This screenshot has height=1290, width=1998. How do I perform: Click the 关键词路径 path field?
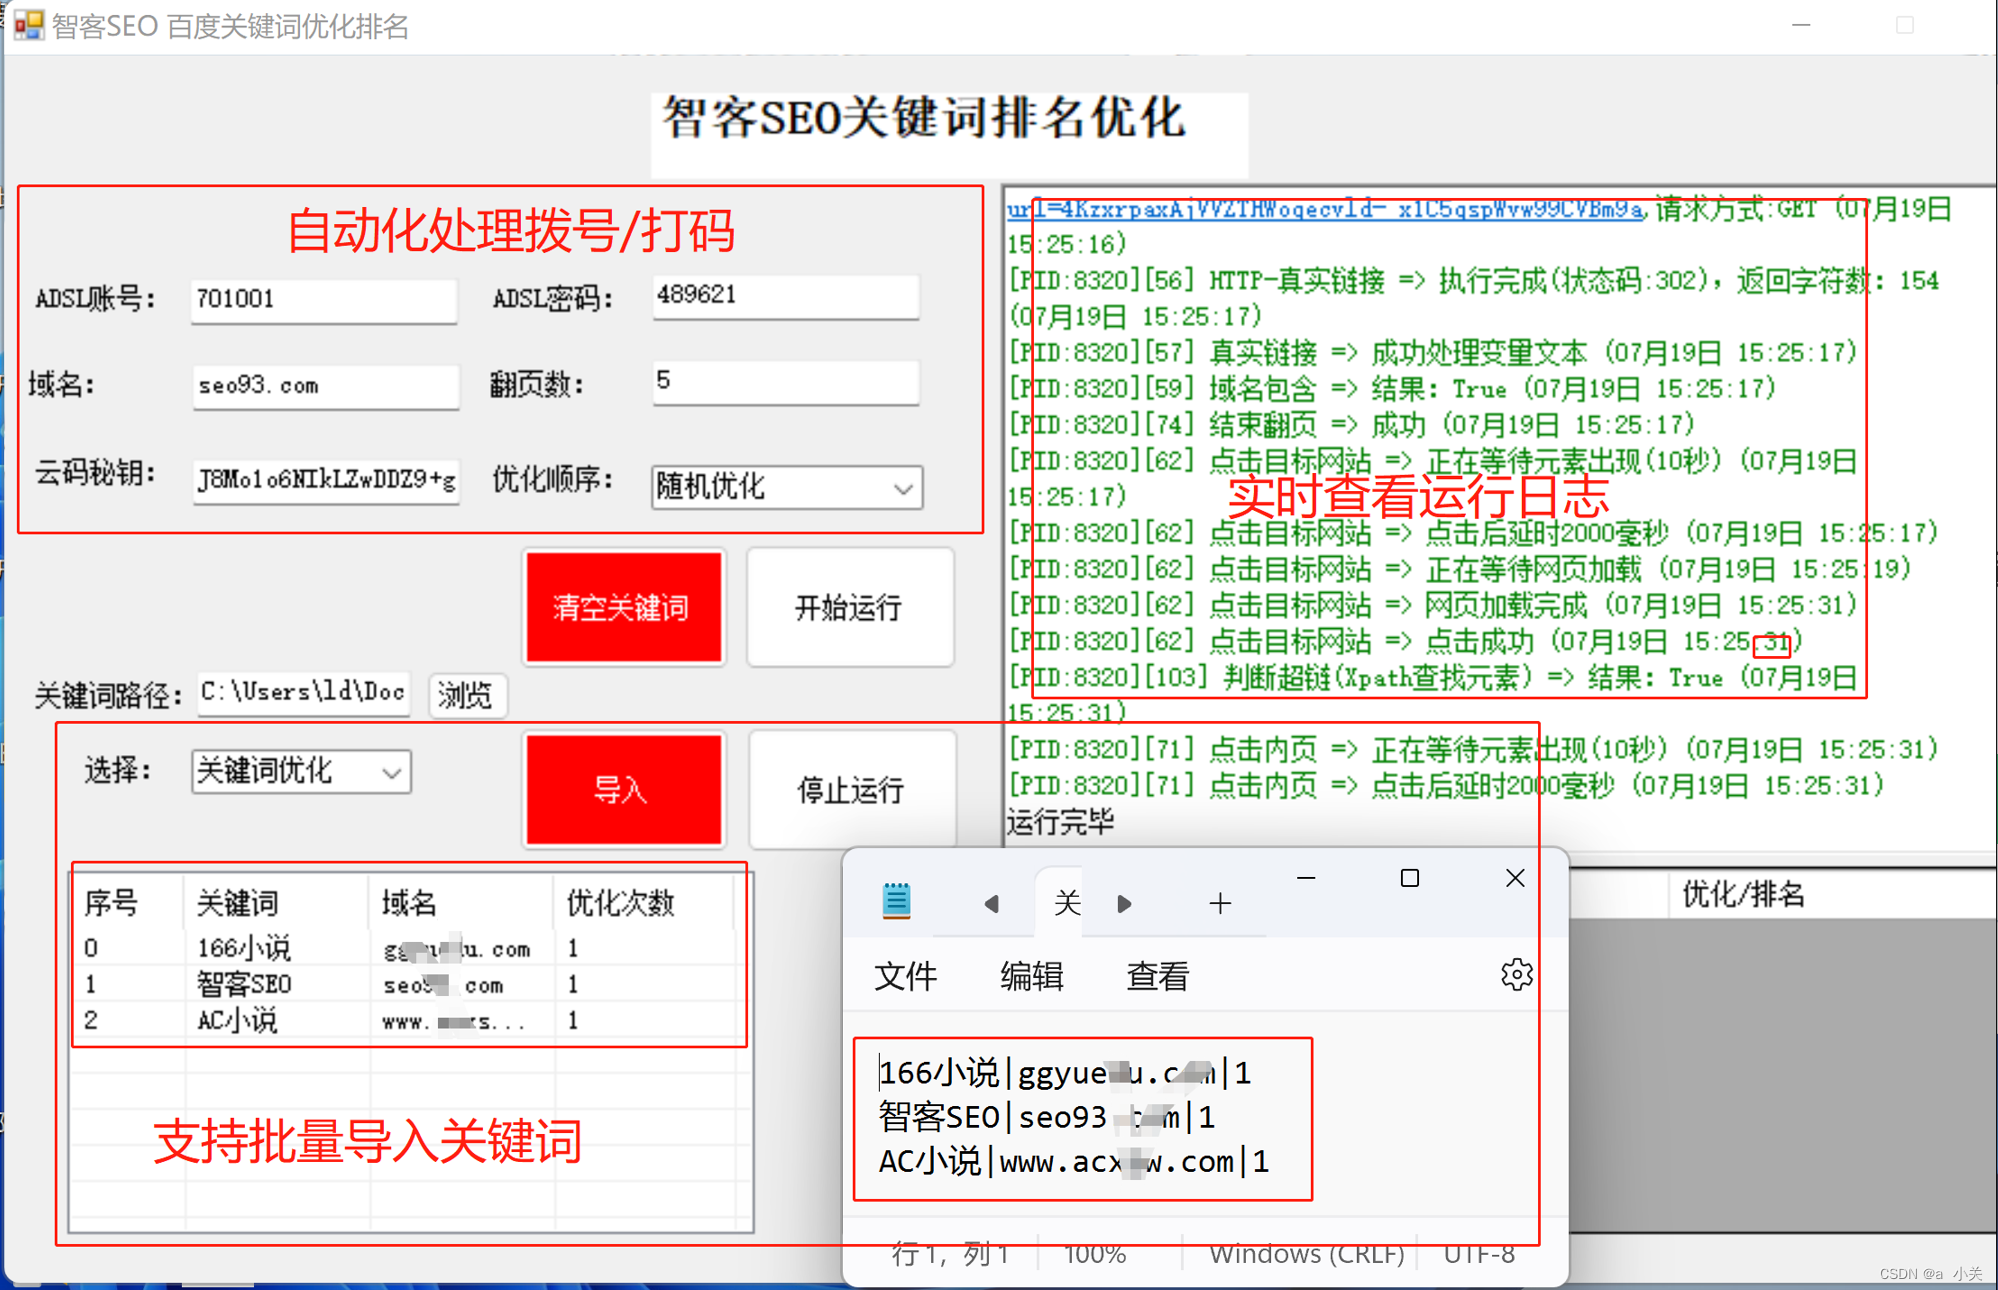[x=304, y=693]
